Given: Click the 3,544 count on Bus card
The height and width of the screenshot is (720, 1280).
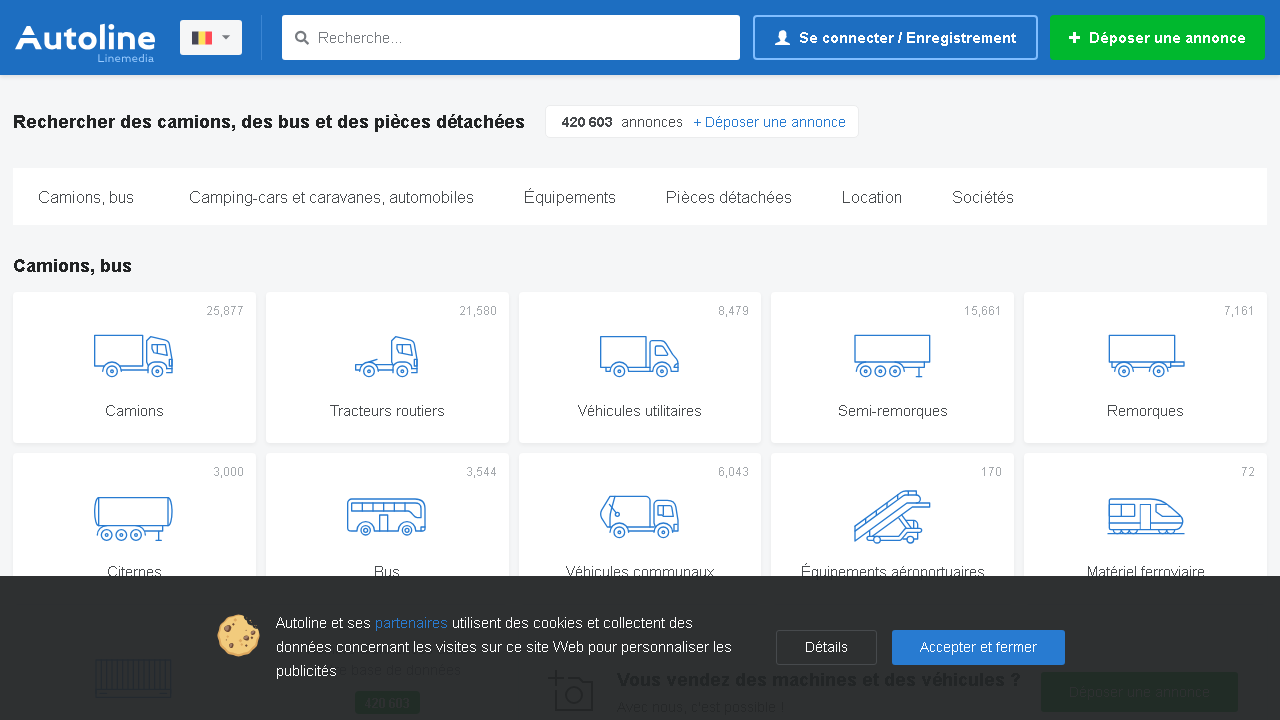Looking at the screenshot, I should tap(481, 472).
